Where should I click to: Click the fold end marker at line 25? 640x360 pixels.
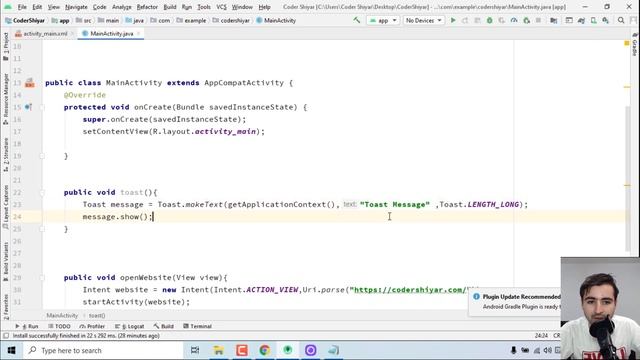click(42, 229)
